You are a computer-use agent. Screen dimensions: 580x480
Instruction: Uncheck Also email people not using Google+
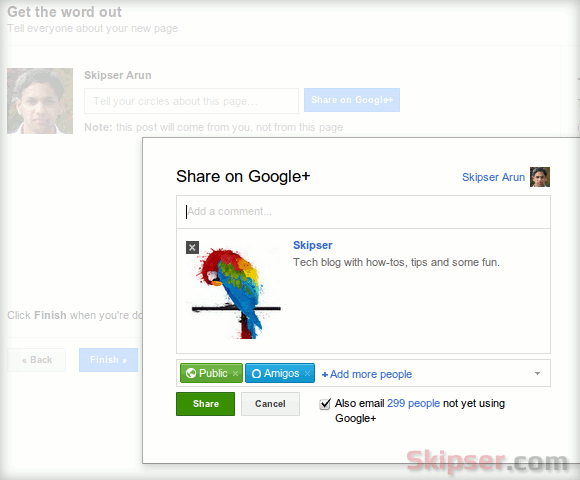[325, 403]
